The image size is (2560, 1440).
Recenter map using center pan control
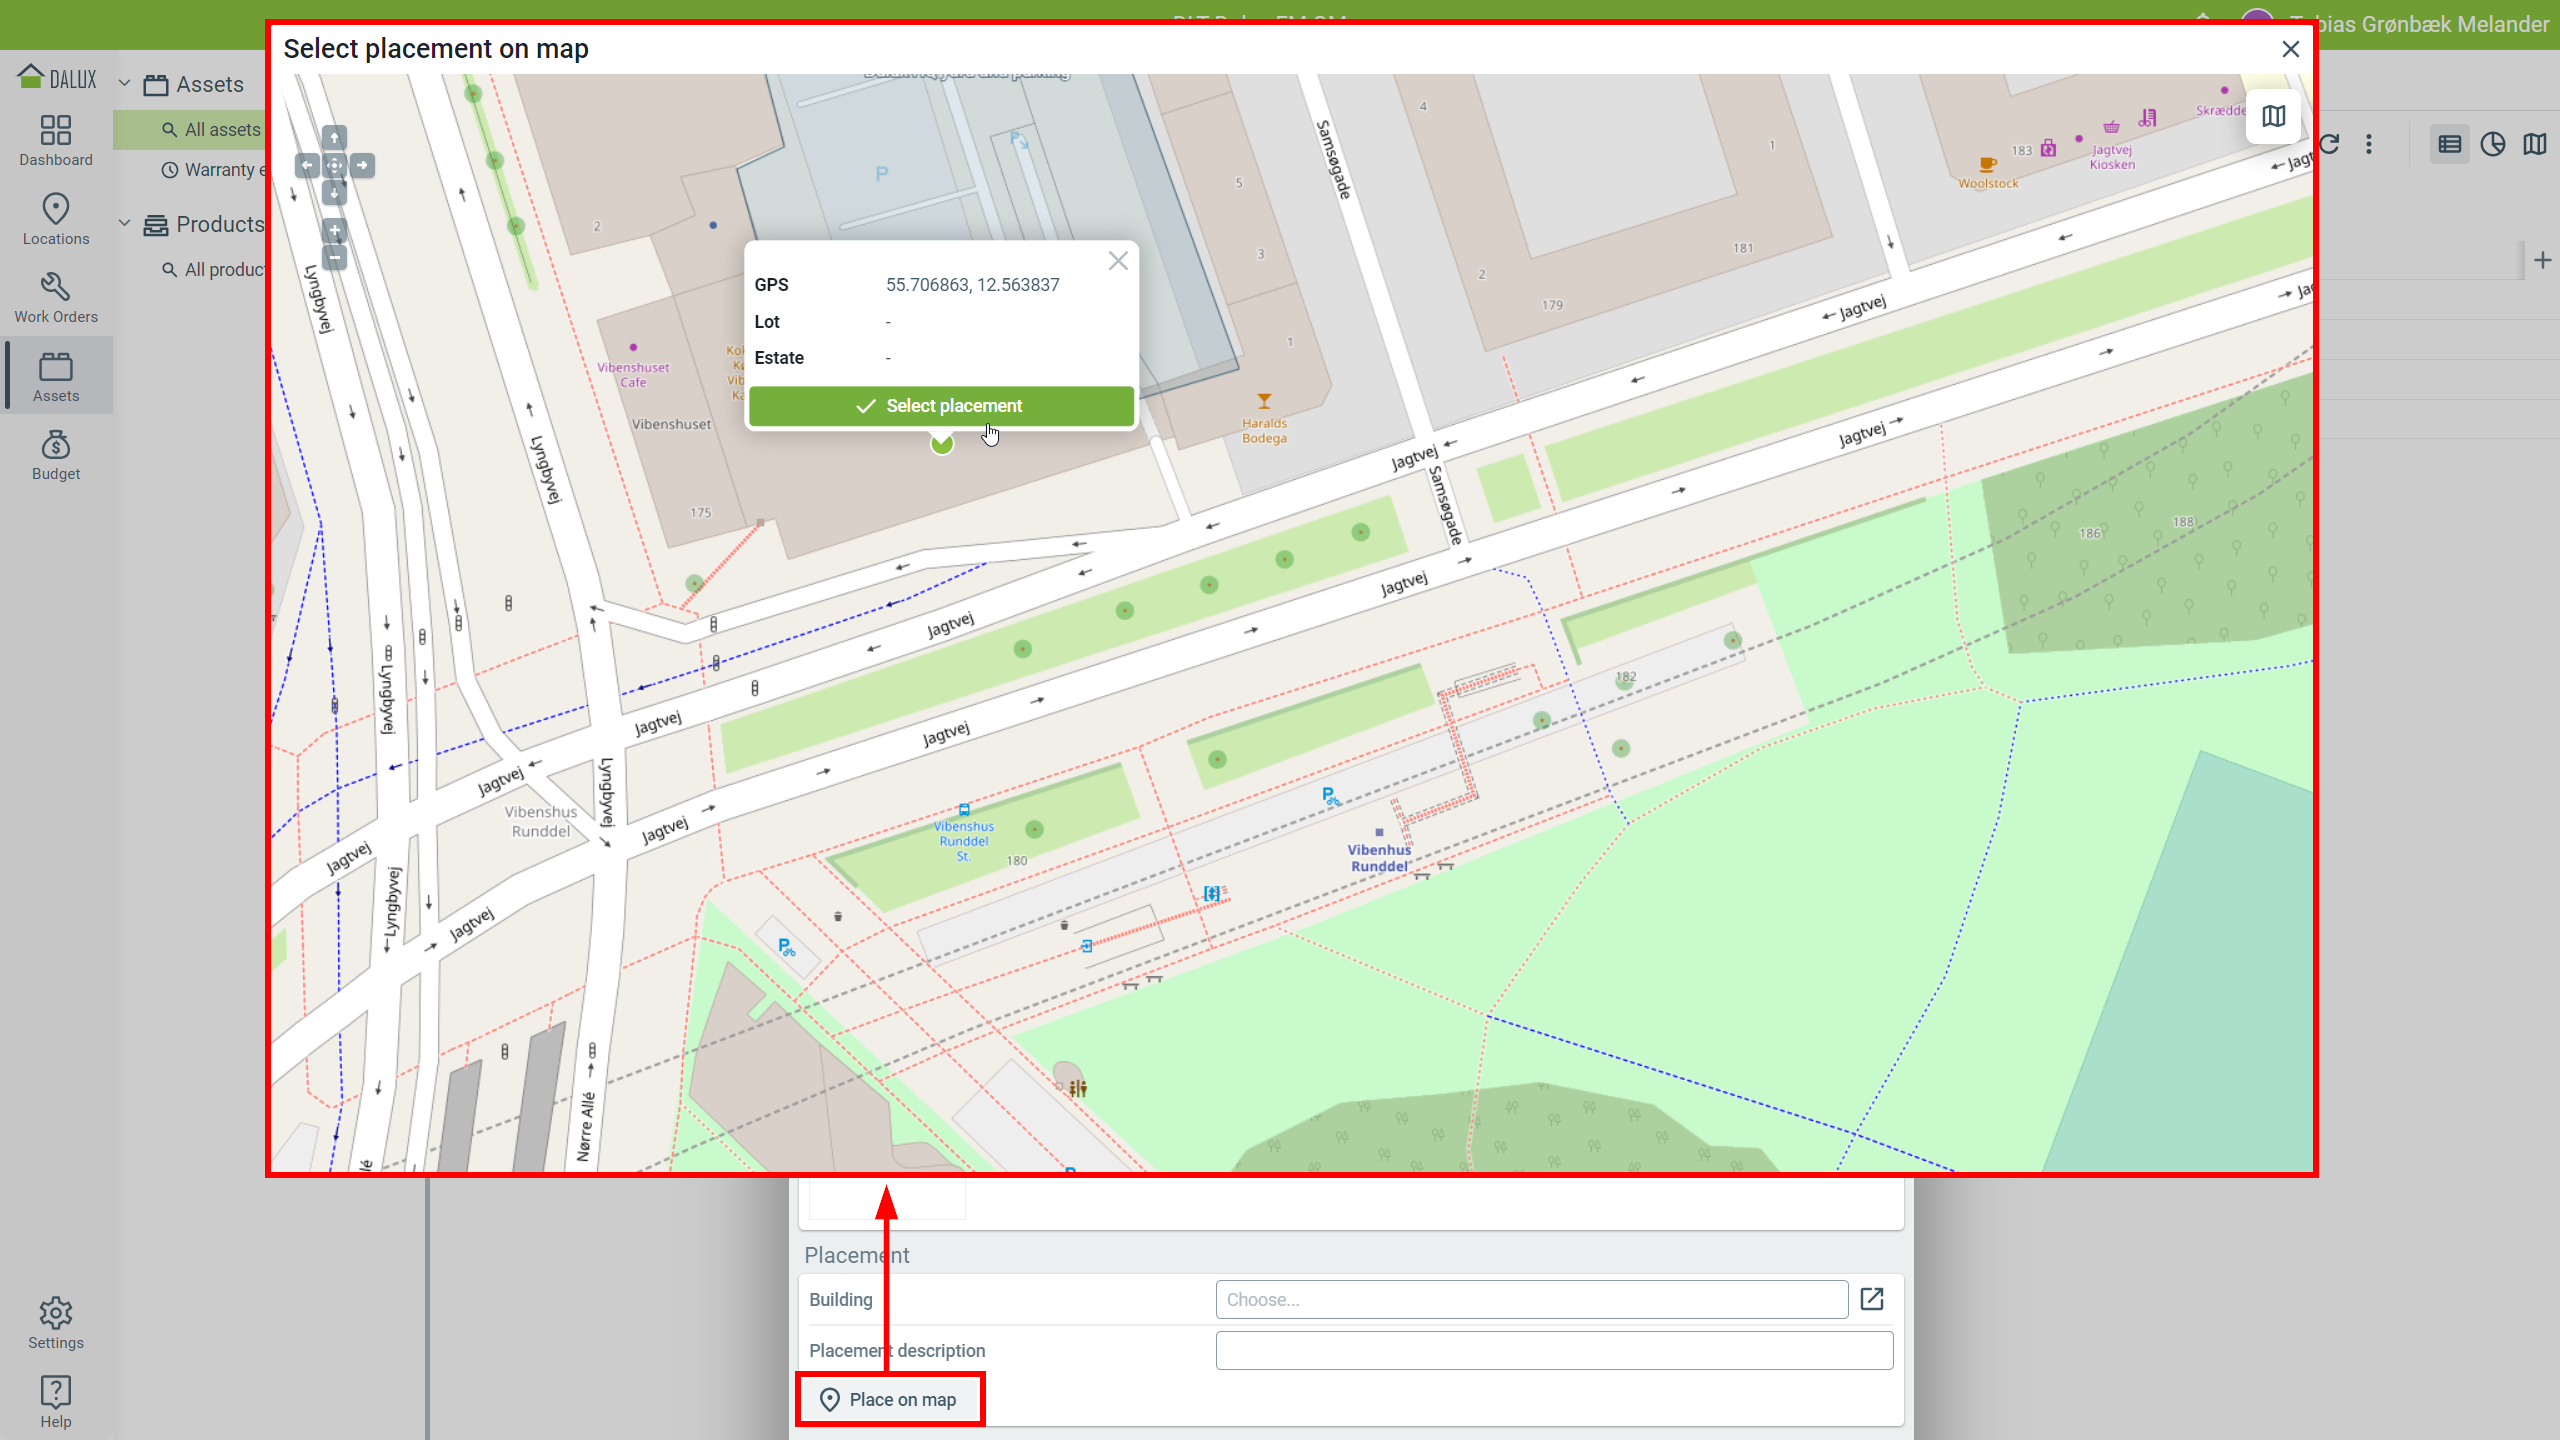point(335,165)
